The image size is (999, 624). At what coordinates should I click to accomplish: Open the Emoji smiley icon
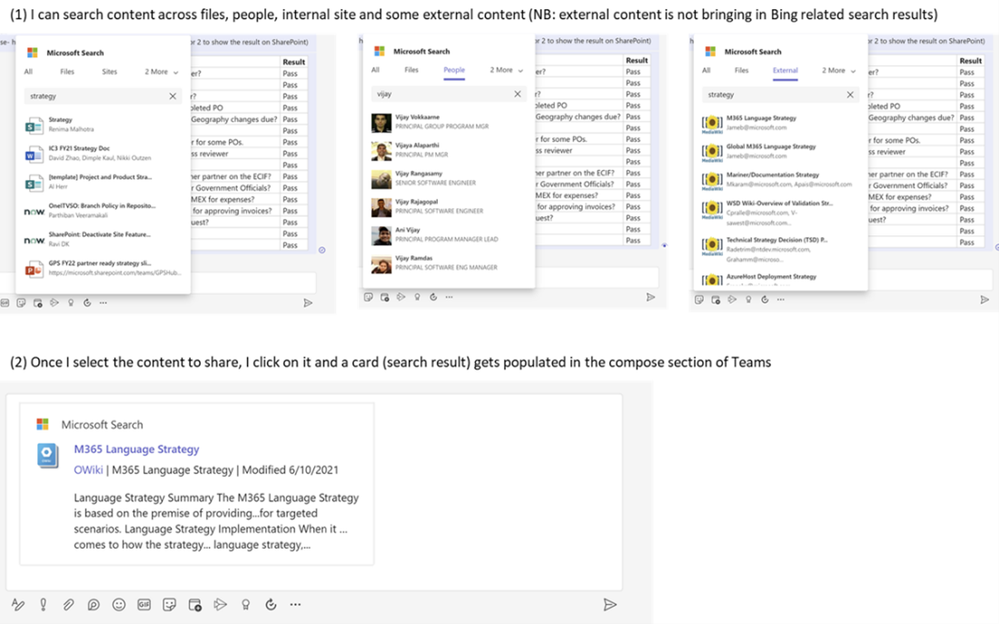[x=119, y=604]
